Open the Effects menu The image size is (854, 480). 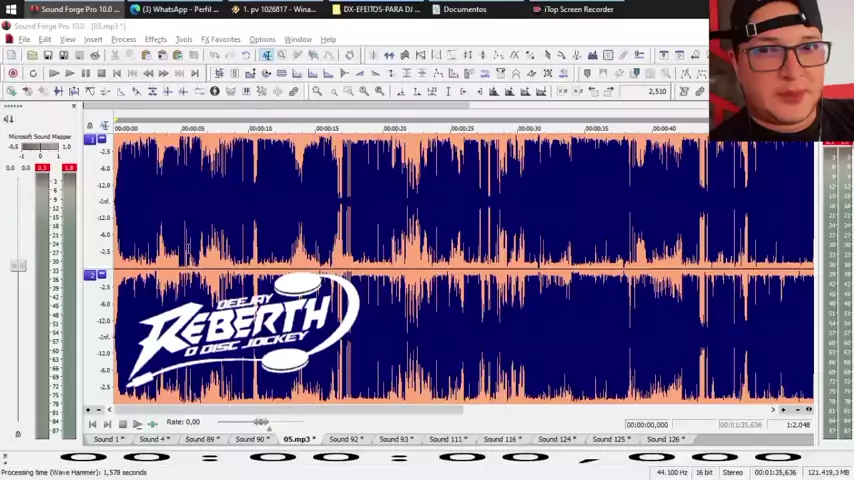(x=155, y=40)
